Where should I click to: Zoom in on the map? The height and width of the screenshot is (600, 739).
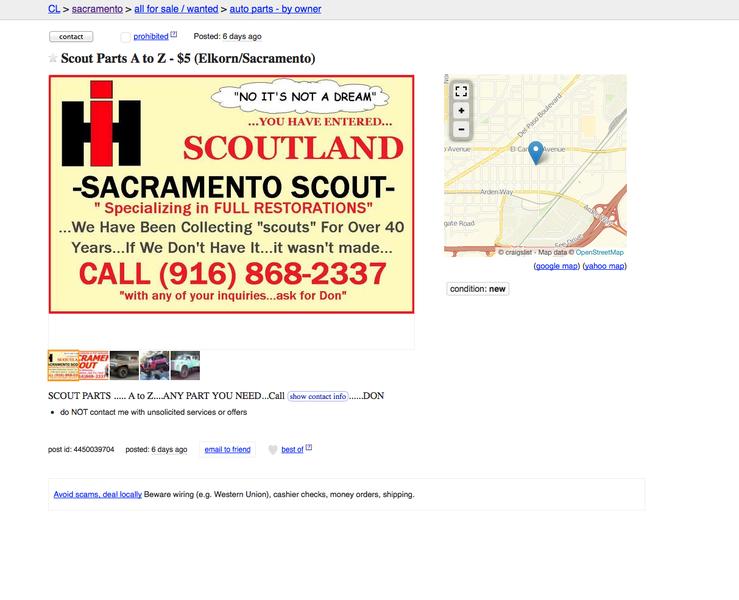tap(461, 111)
